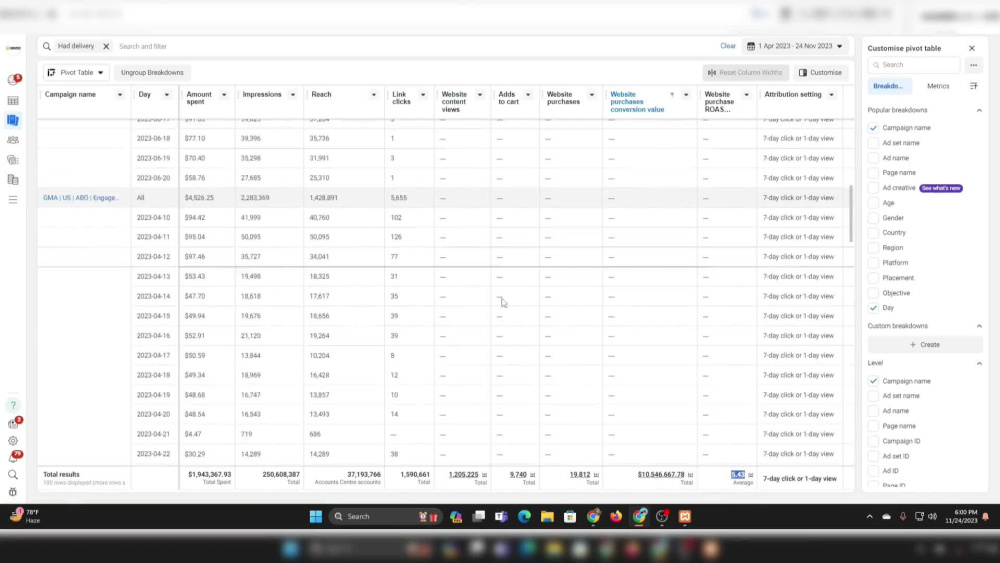Open the Windows Start button
Viewport: 1000px width, 563px height.
click(x=316, y=516)
